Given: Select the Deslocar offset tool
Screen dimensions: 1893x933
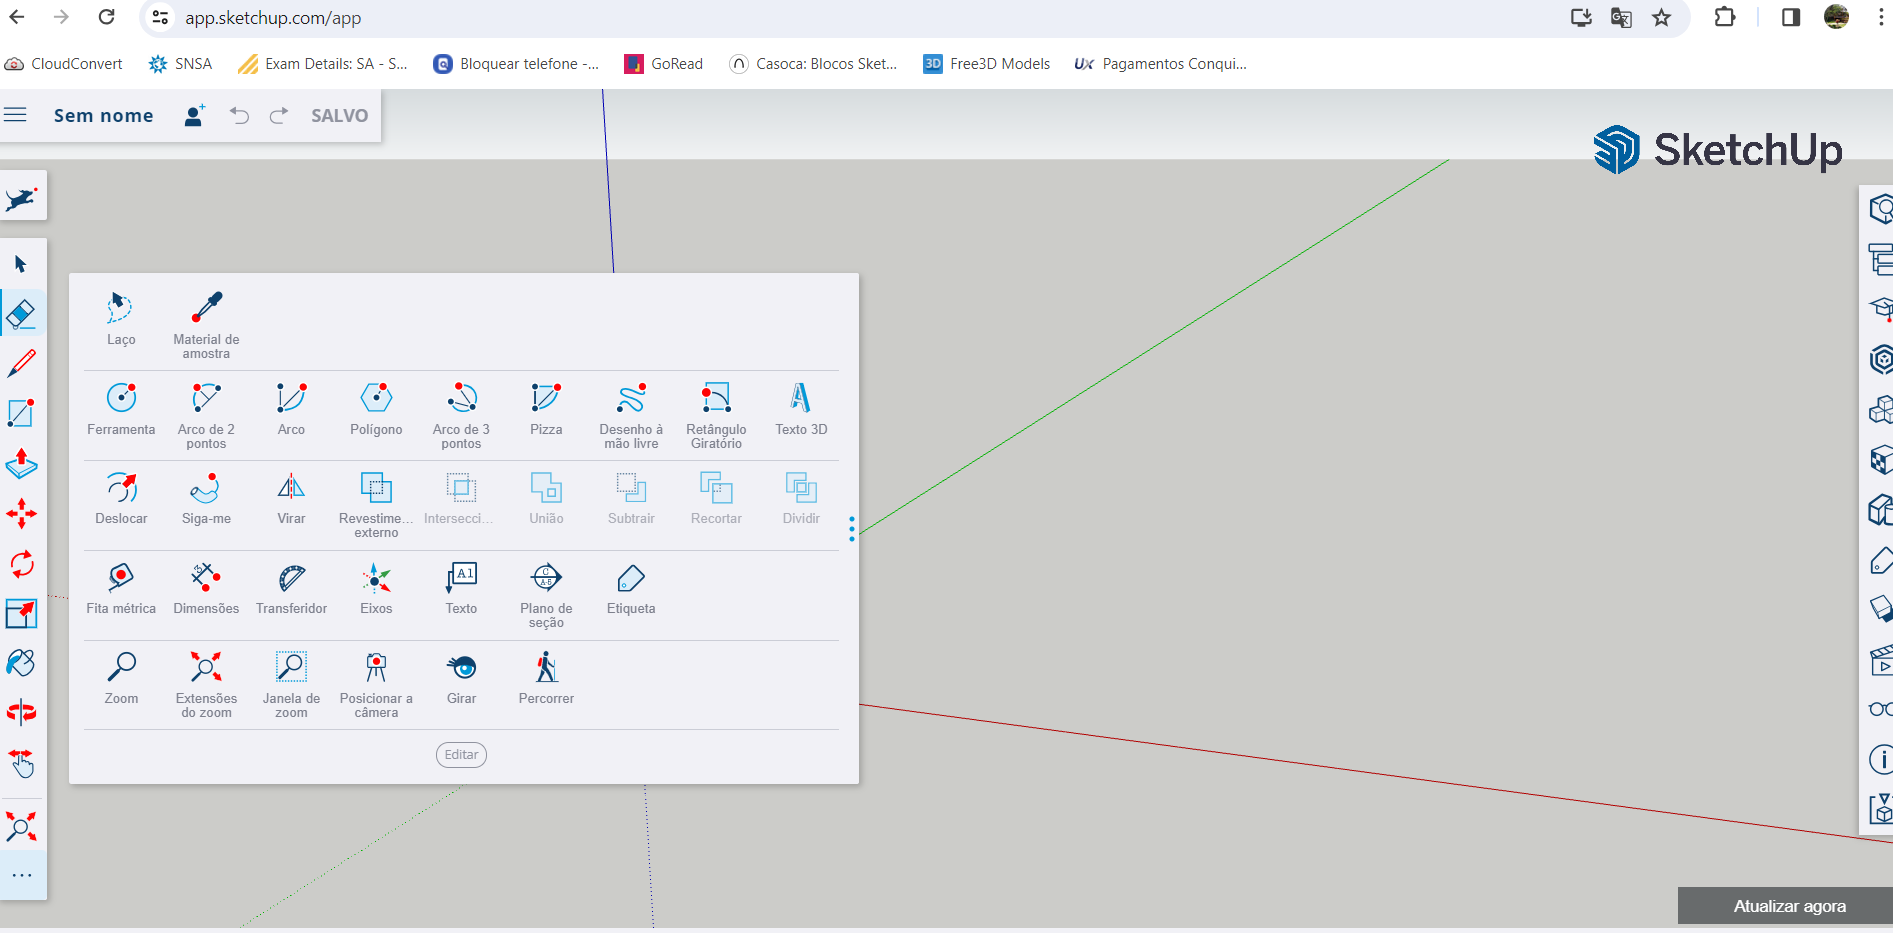Looking at the screenshot, I should click(x=121, y=498).
